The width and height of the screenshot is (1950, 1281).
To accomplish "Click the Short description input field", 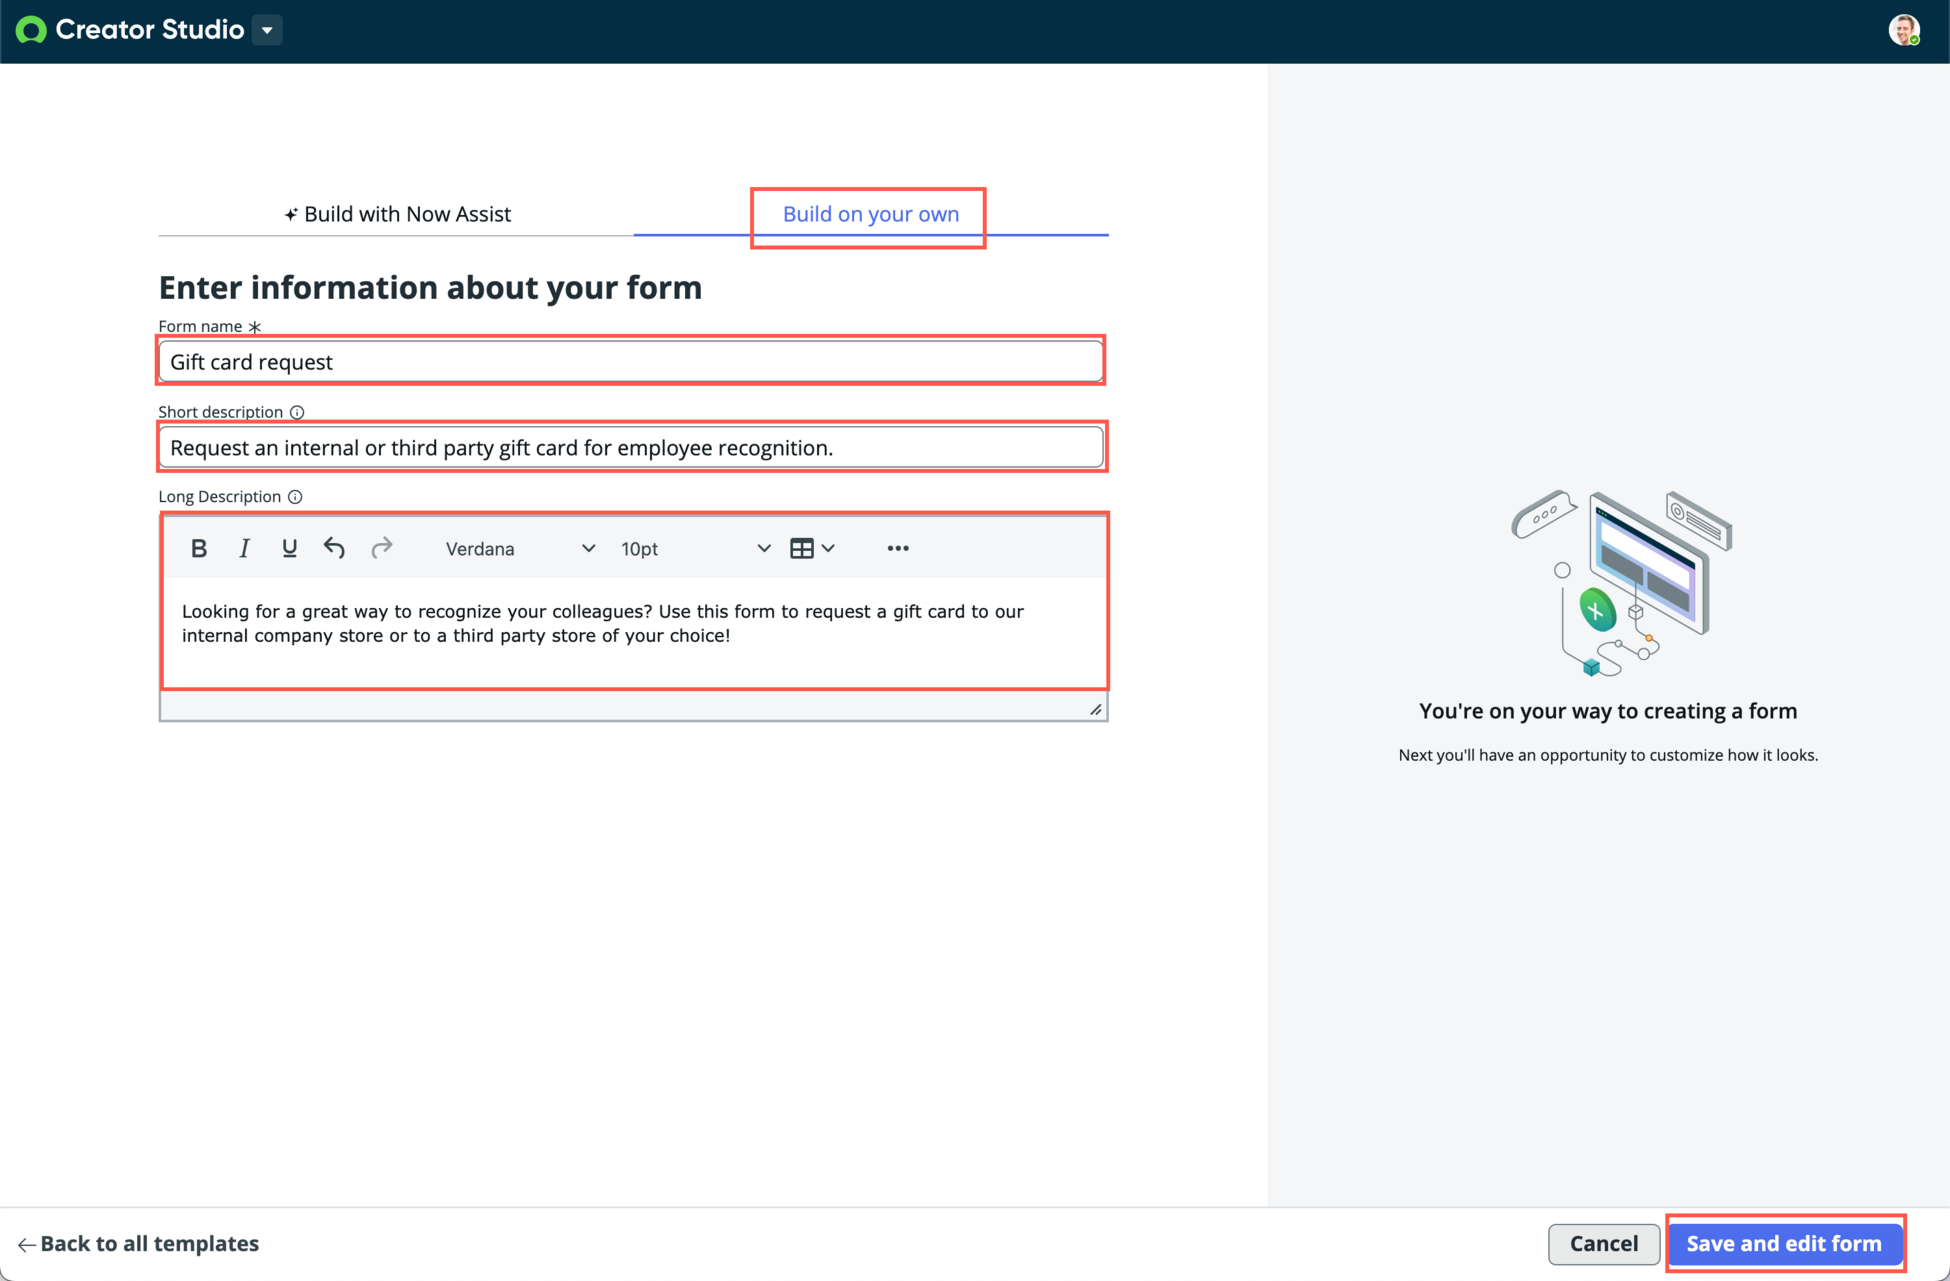I will click(x=631, y=447).
